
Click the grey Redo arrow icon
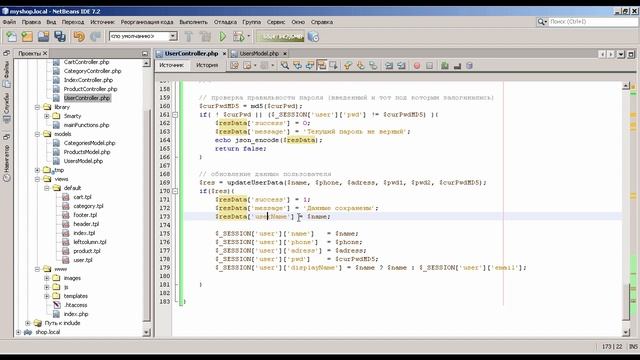click(96, 37)
